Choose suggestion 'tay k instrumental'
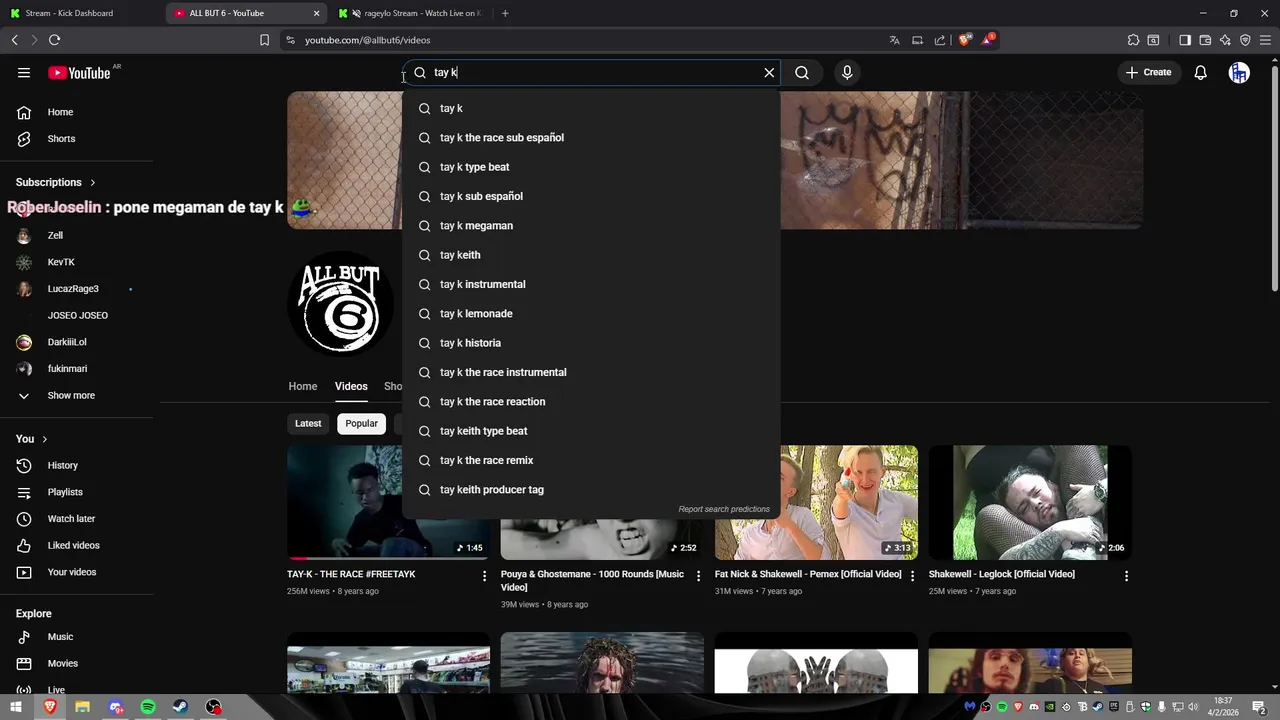This screenshot has height=720, width=1280. pyautogui.click(x=591, y=284)
